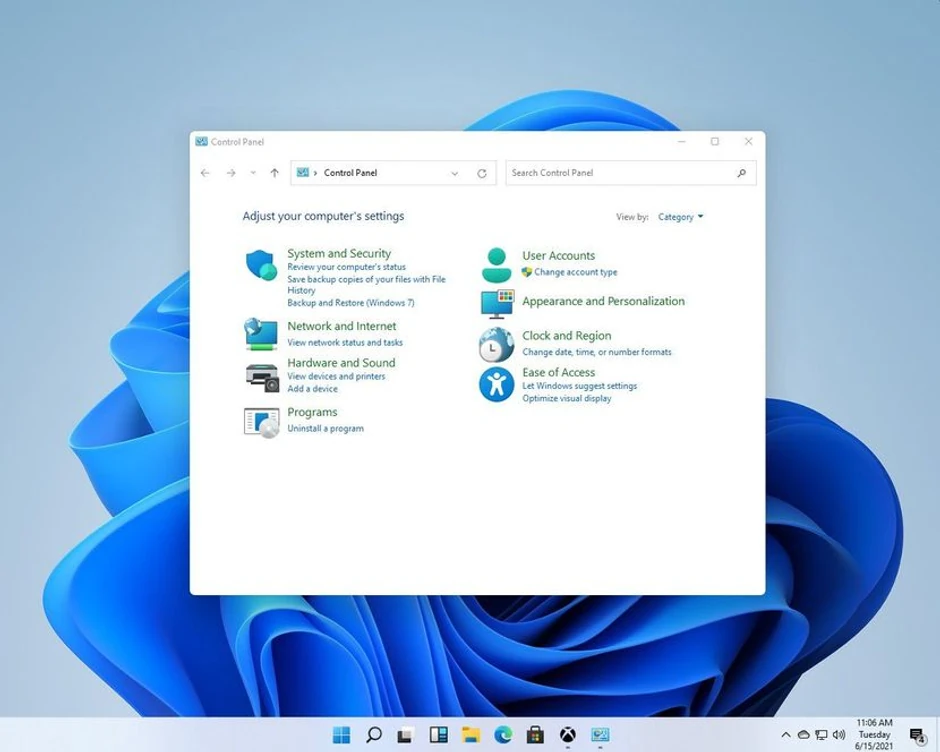Open the address bar dropdown chevron

click(x=455, y=173)
